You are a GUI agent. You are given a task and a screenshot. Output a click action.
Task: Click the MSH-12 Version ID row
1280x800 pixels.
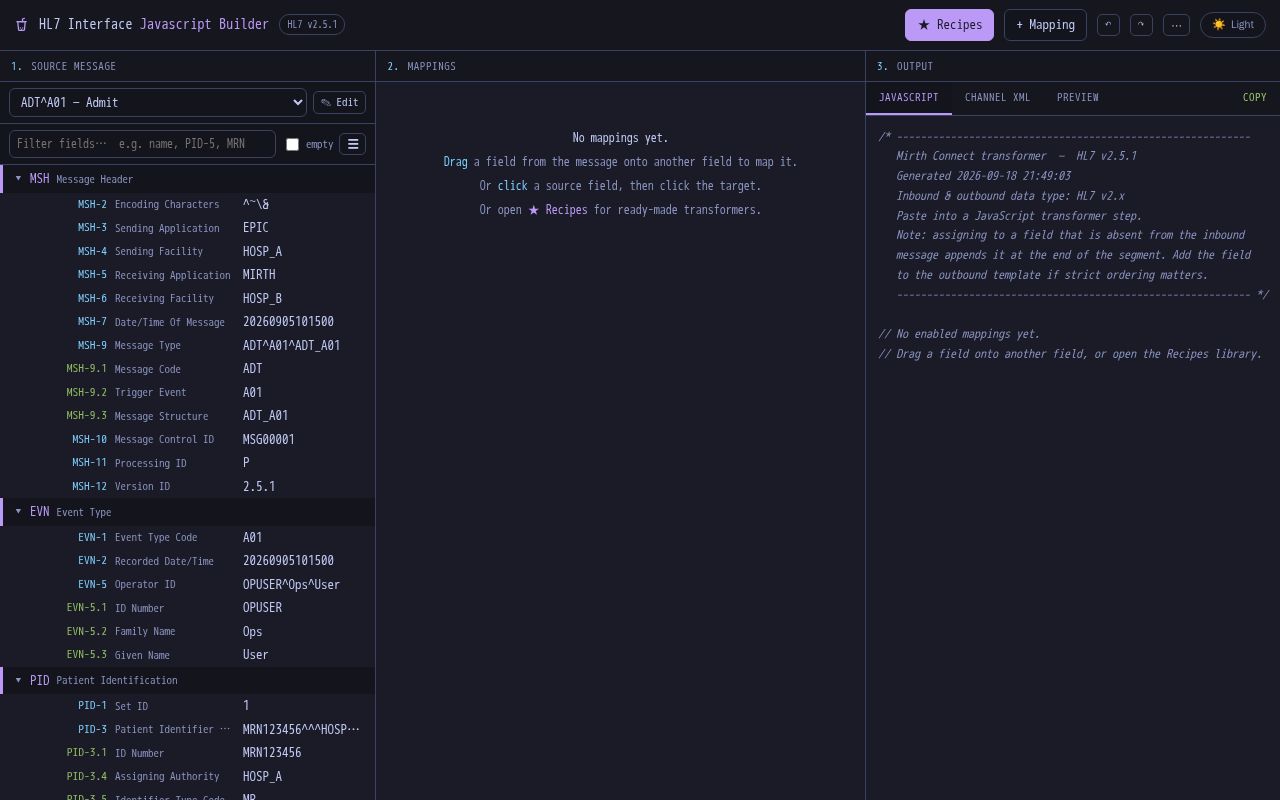pyautogui.click(x=187, y=486)
